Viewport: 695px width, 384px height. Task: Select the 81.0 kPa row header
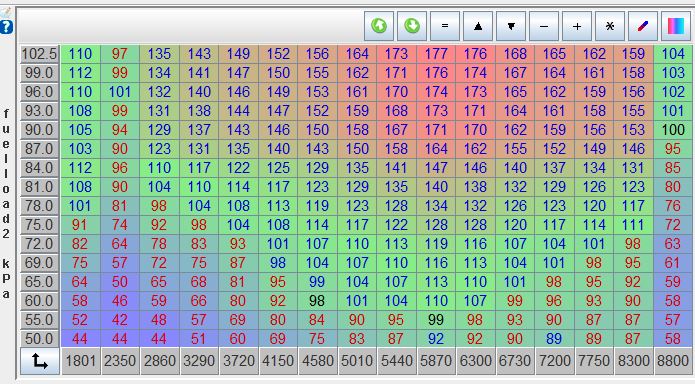[39, 187]
